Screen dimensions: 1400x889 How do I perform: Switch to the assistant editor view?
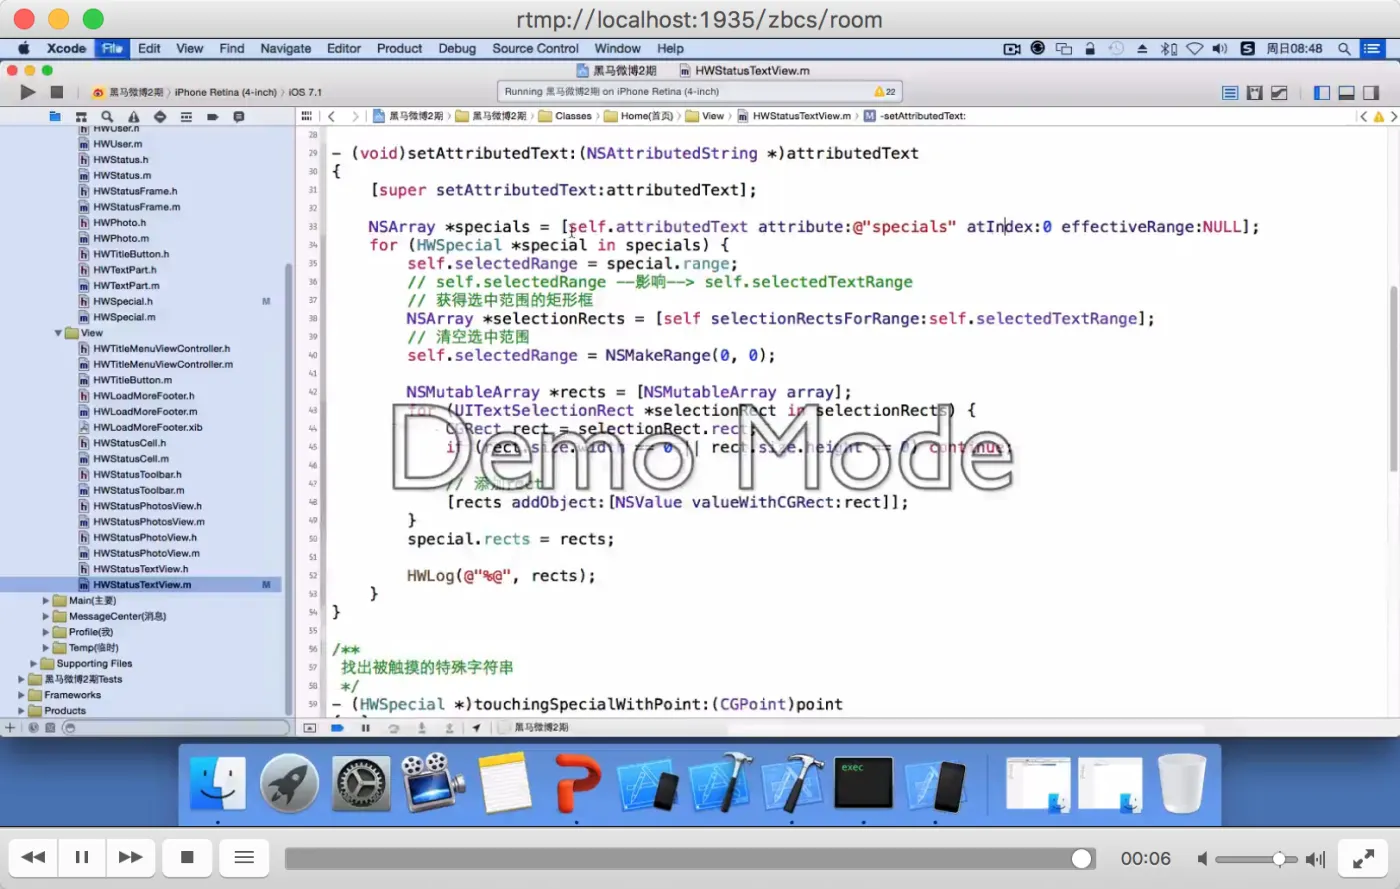point(1254,93)
